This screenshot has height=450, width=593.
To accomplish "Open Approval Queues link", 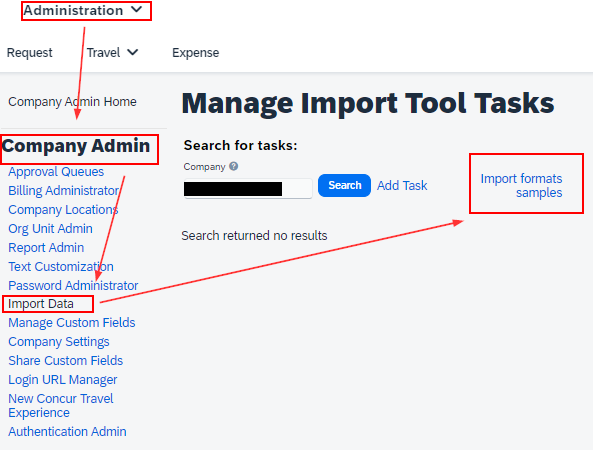I will [56, 172].
